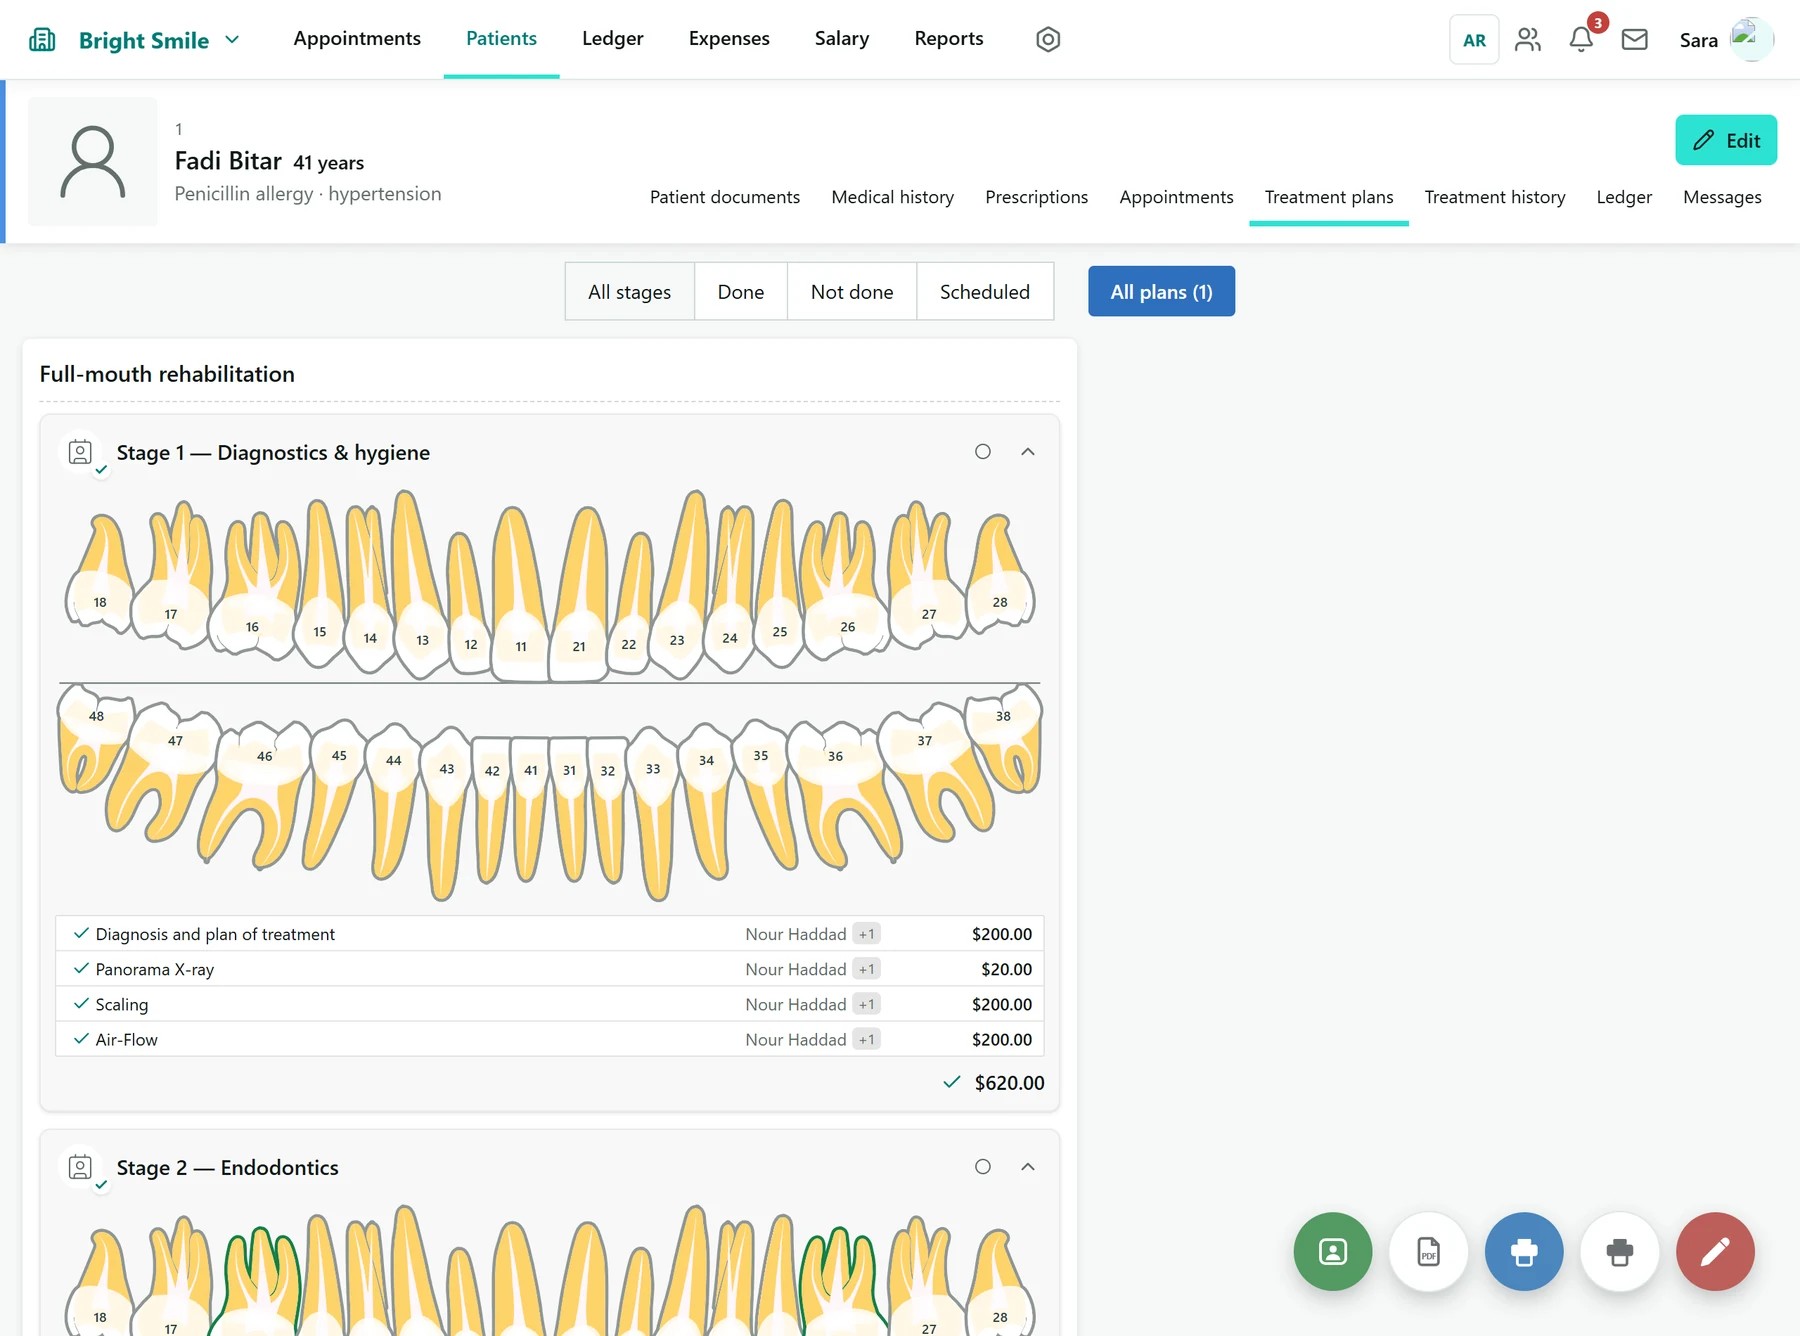
Task: Click the blue printer floating button
Action: tap(1524, 1252)
